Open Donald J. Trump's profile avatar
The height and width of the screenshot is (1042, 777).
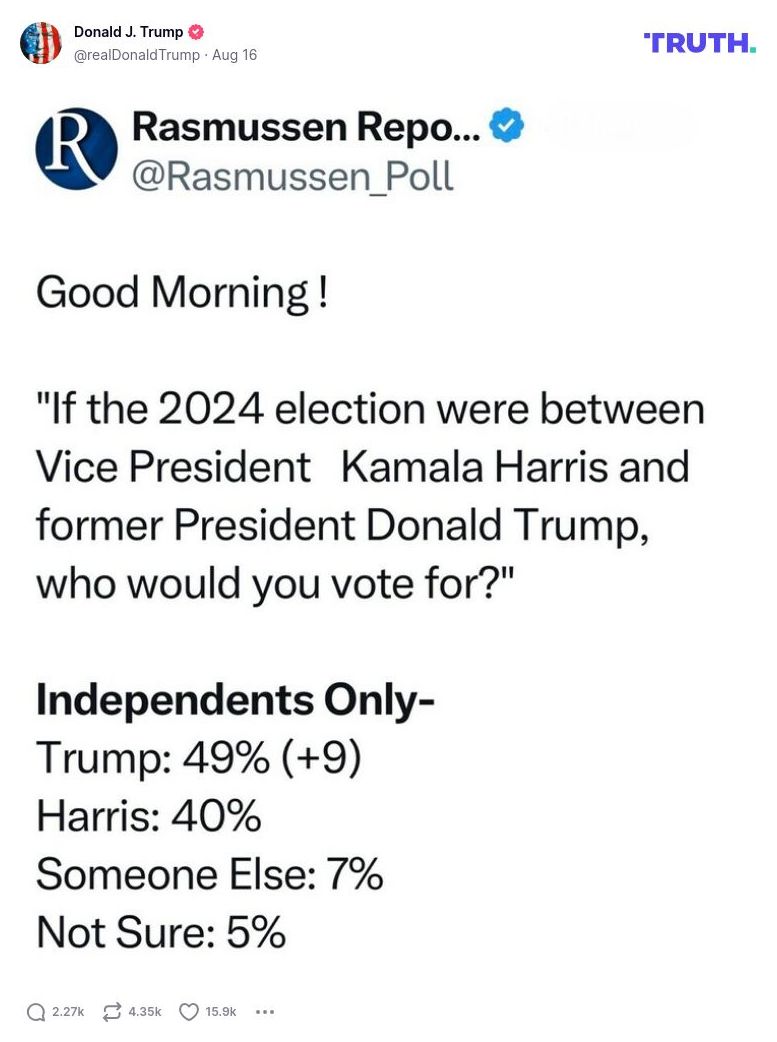click(x=41, y=44)
